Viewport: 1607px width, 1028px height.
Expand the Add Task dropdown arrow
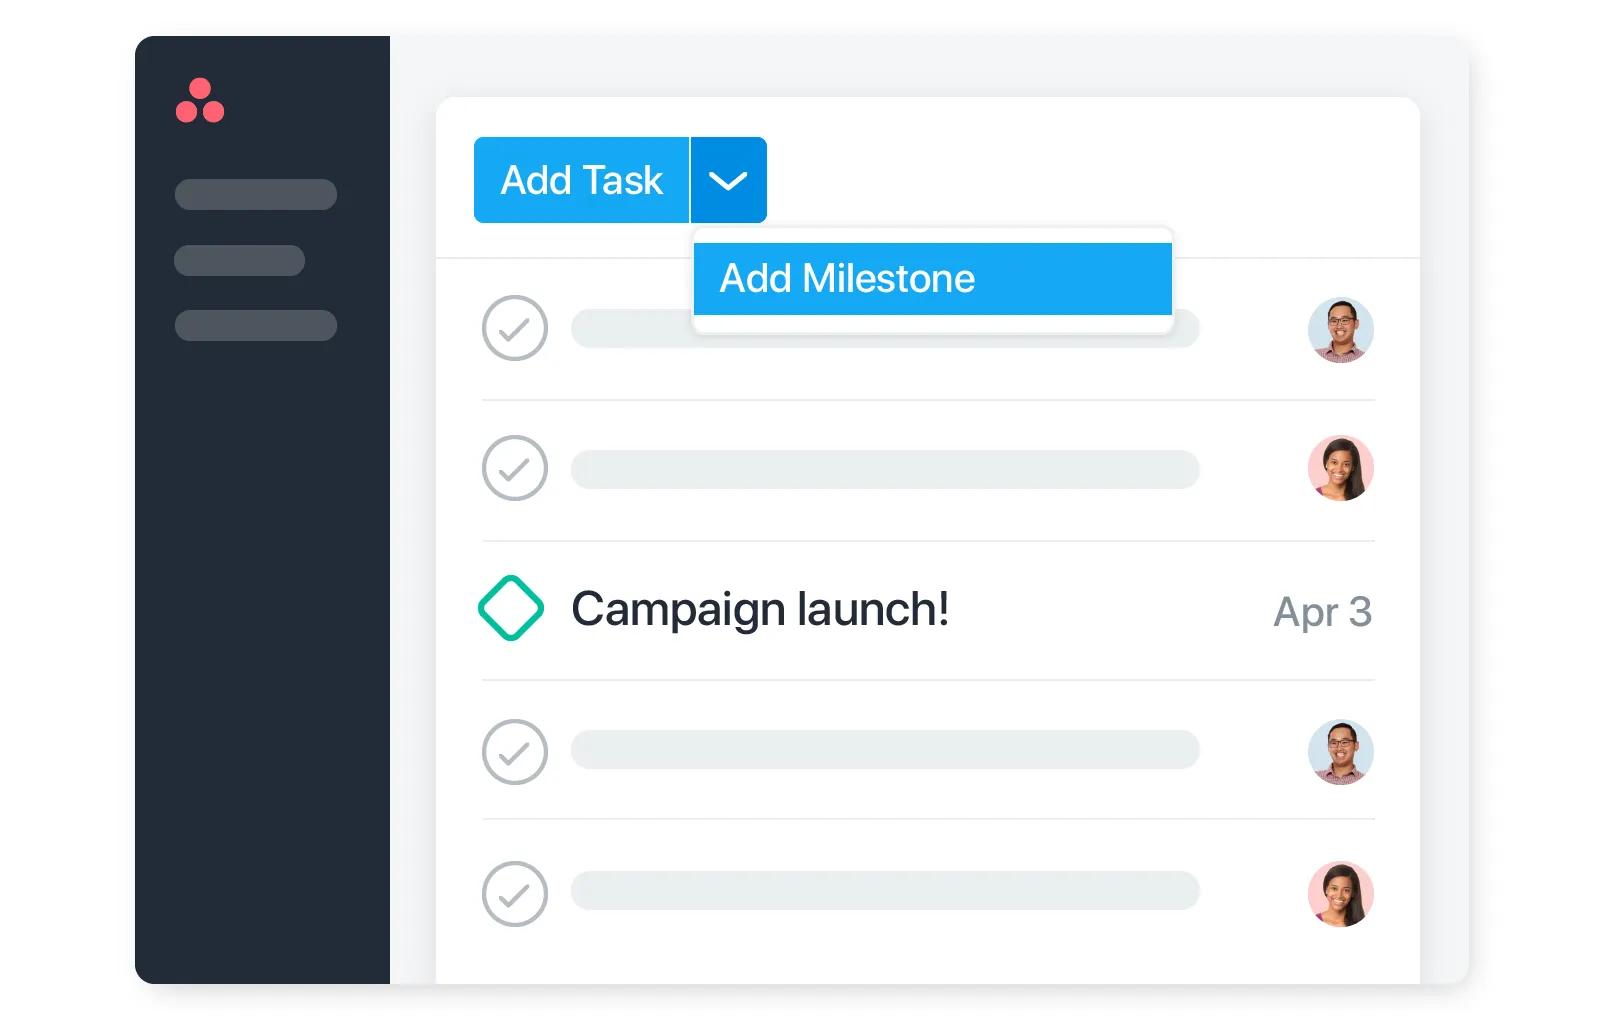(x=728, y=180)
